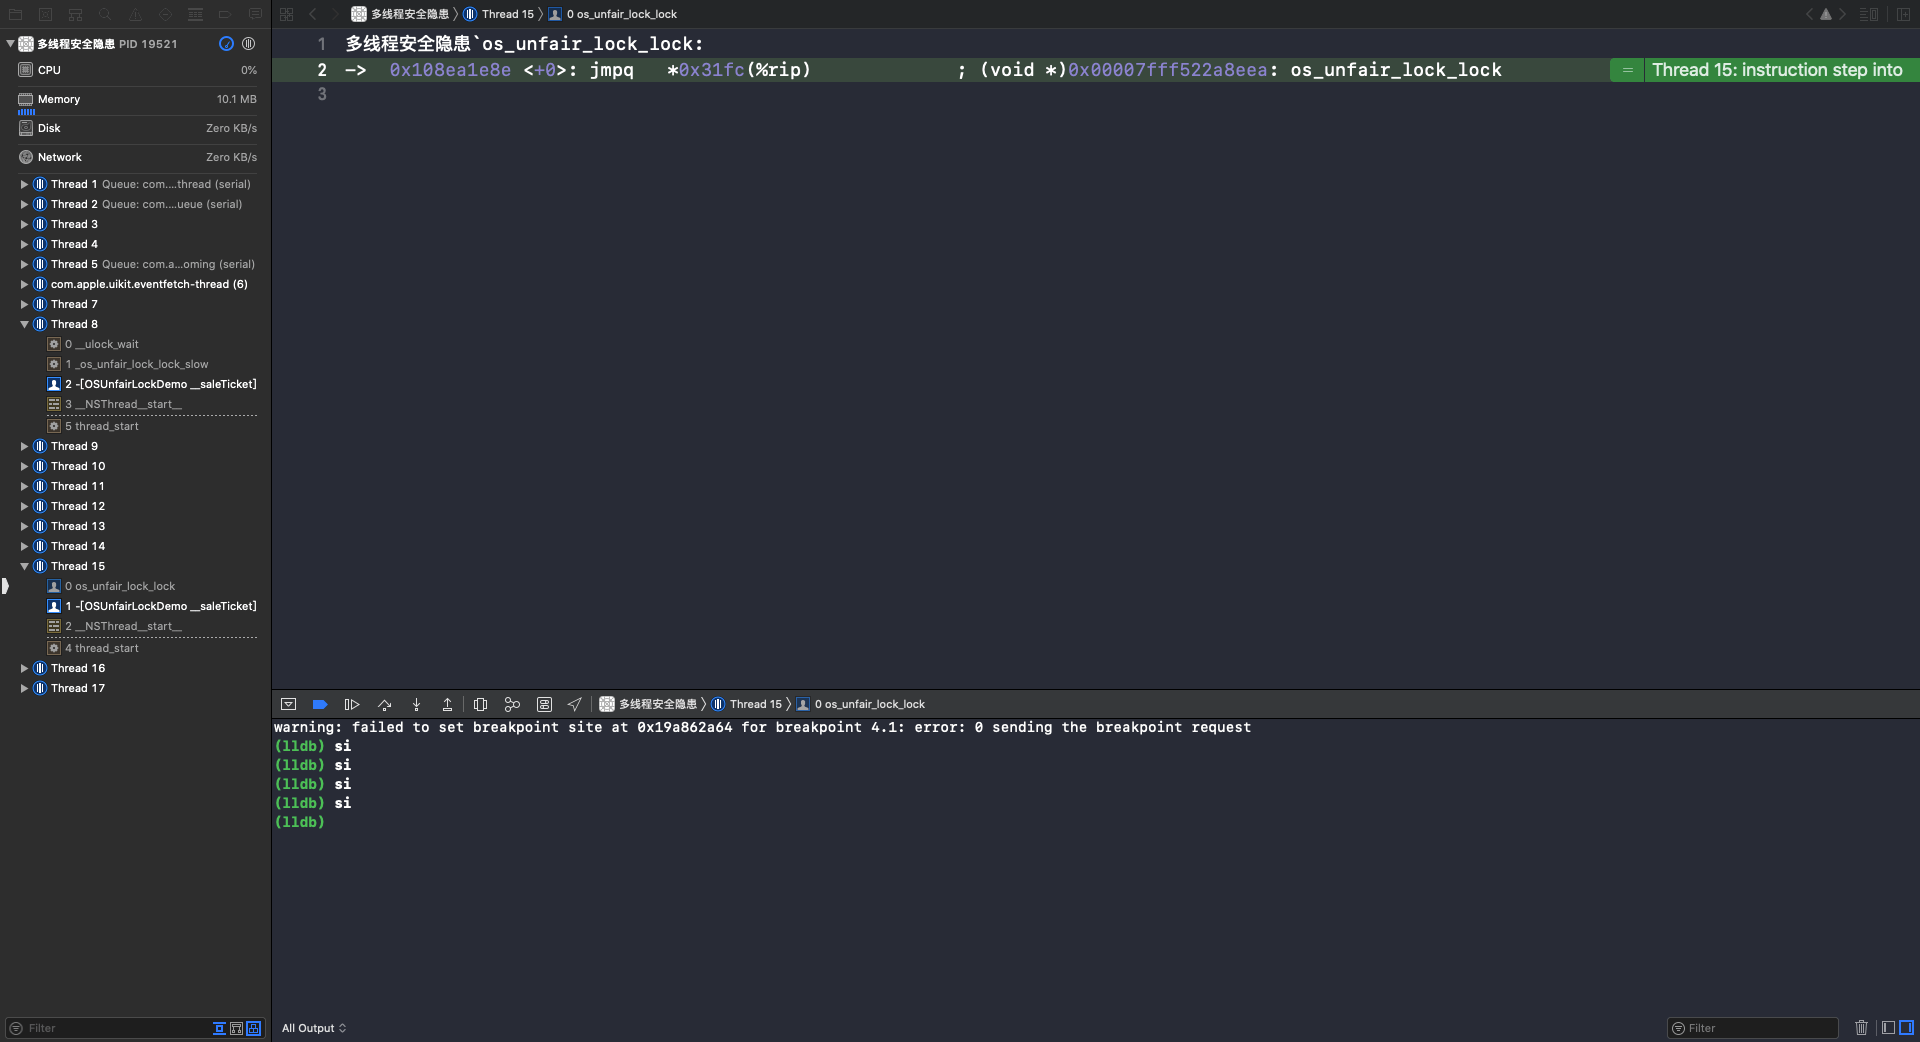Select project name in top jump bar
1920x1042 pixels.
pos(400,14)
